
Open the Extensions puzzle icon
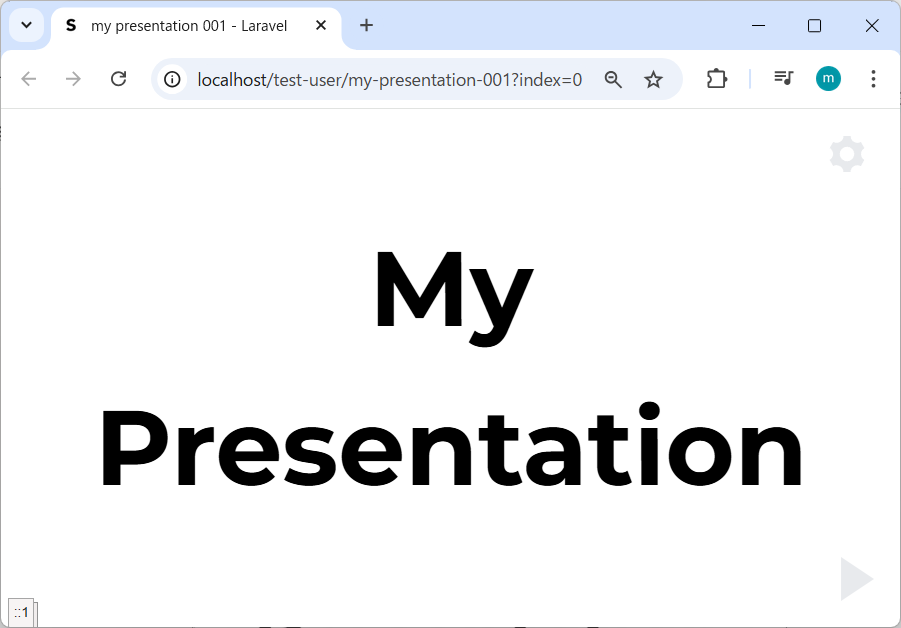(x=717, y=79)
